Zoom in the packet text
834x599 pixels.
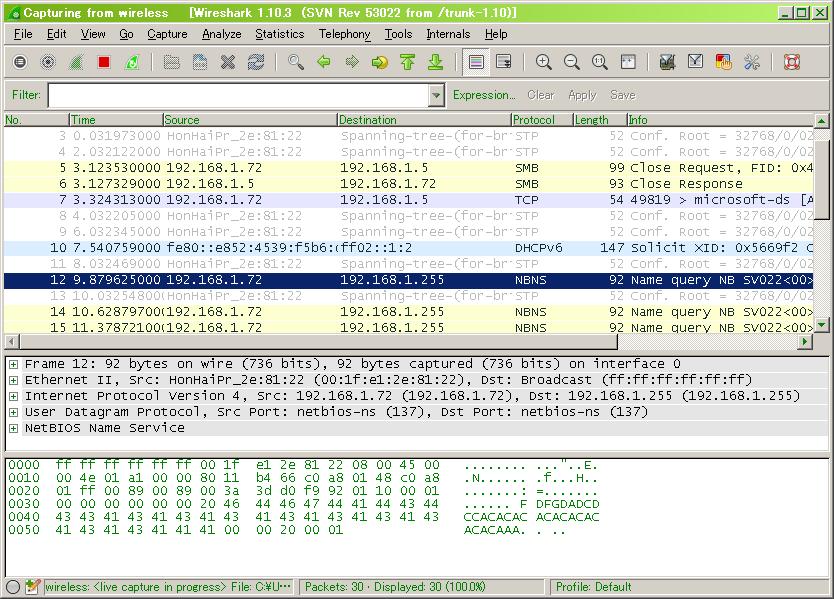544,62
